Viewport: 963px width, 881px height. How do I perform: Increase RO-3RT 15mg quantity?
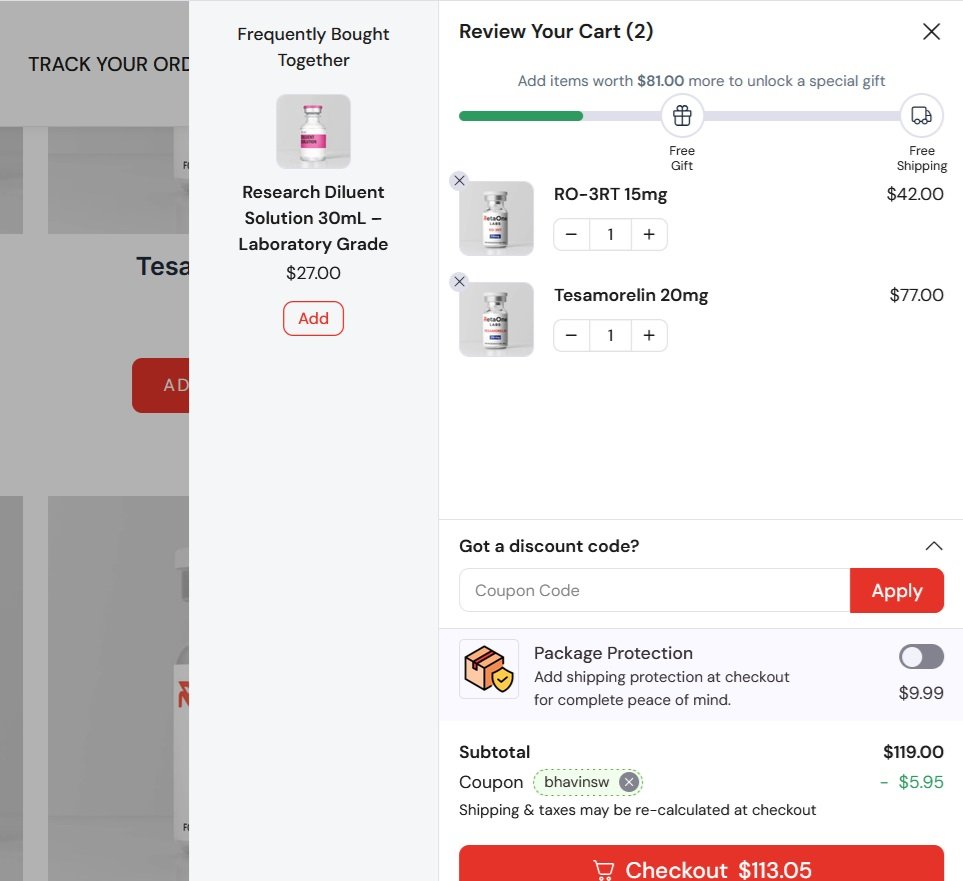click(x=649, y=235)
